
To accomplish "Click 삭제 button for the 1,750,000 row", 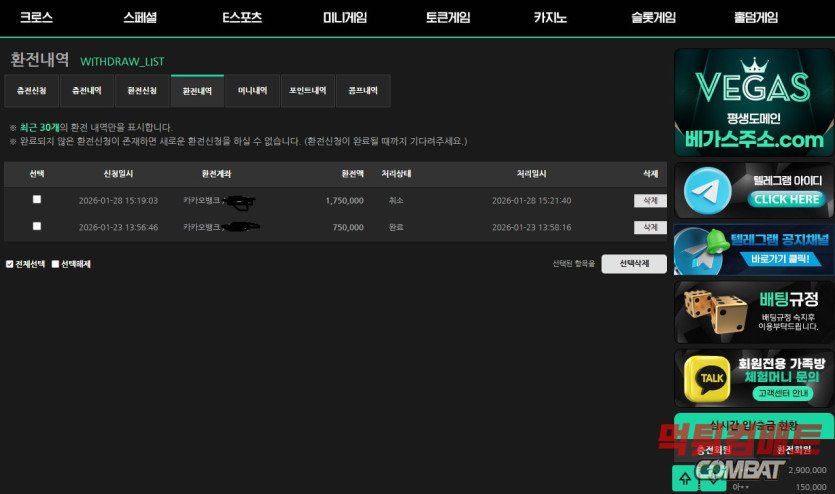I will (650, 201).
